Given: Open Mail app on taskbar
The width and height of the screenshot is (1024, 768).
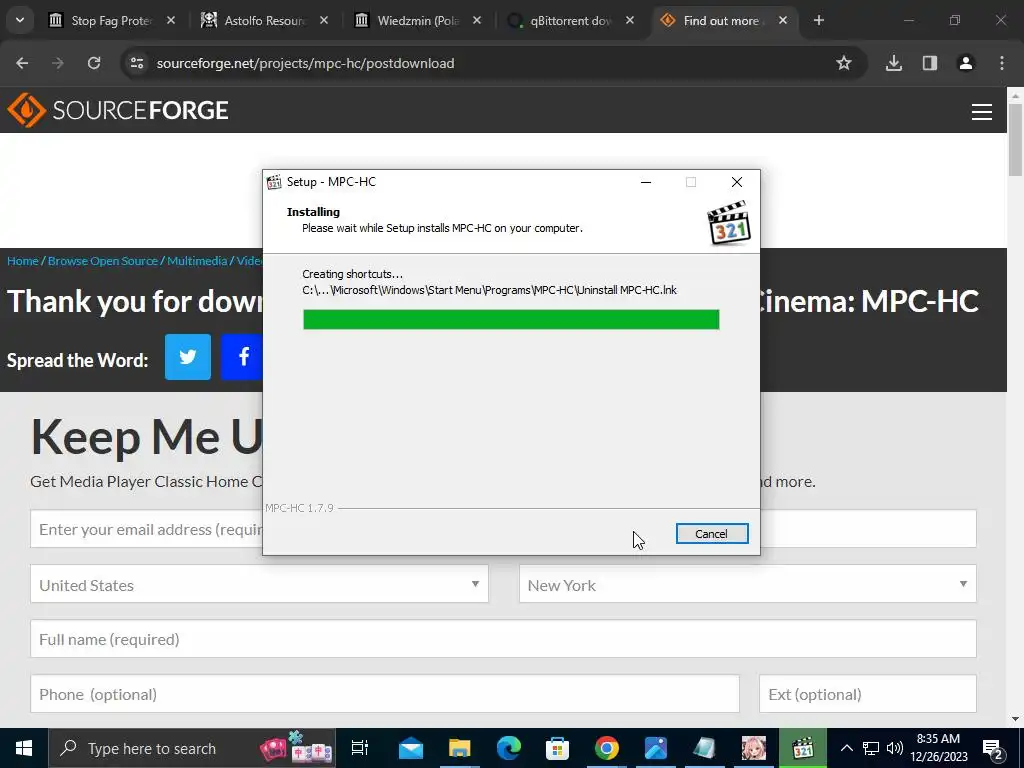Looking at the screenshot, I should click(x=411, y=748).
